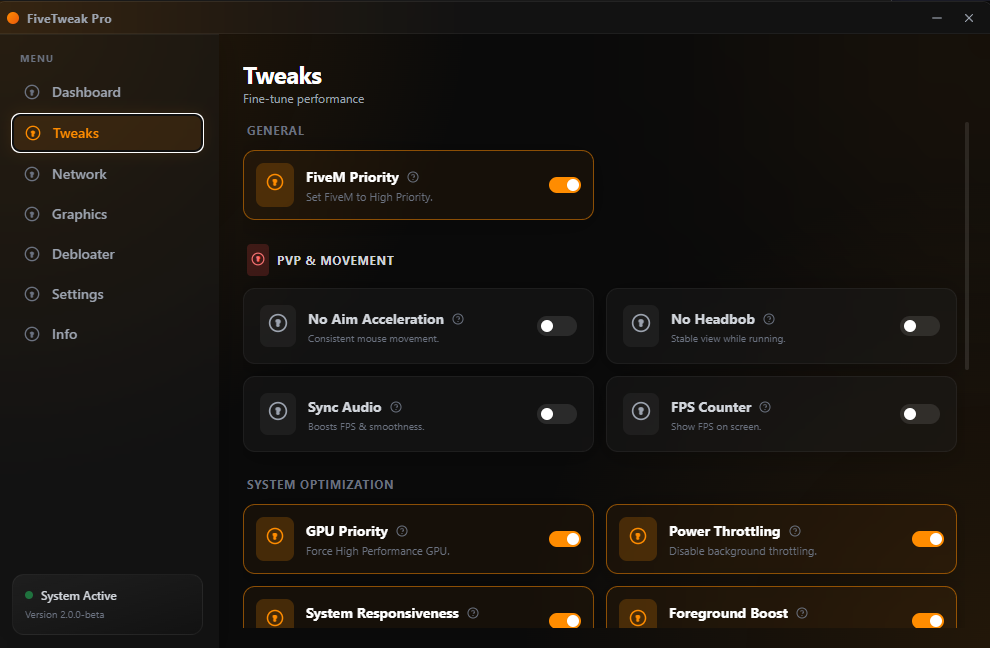Viewport: 990px width, 648px height.
Task: Click the FiveTweak Pro app title
Action: (70, 18)
